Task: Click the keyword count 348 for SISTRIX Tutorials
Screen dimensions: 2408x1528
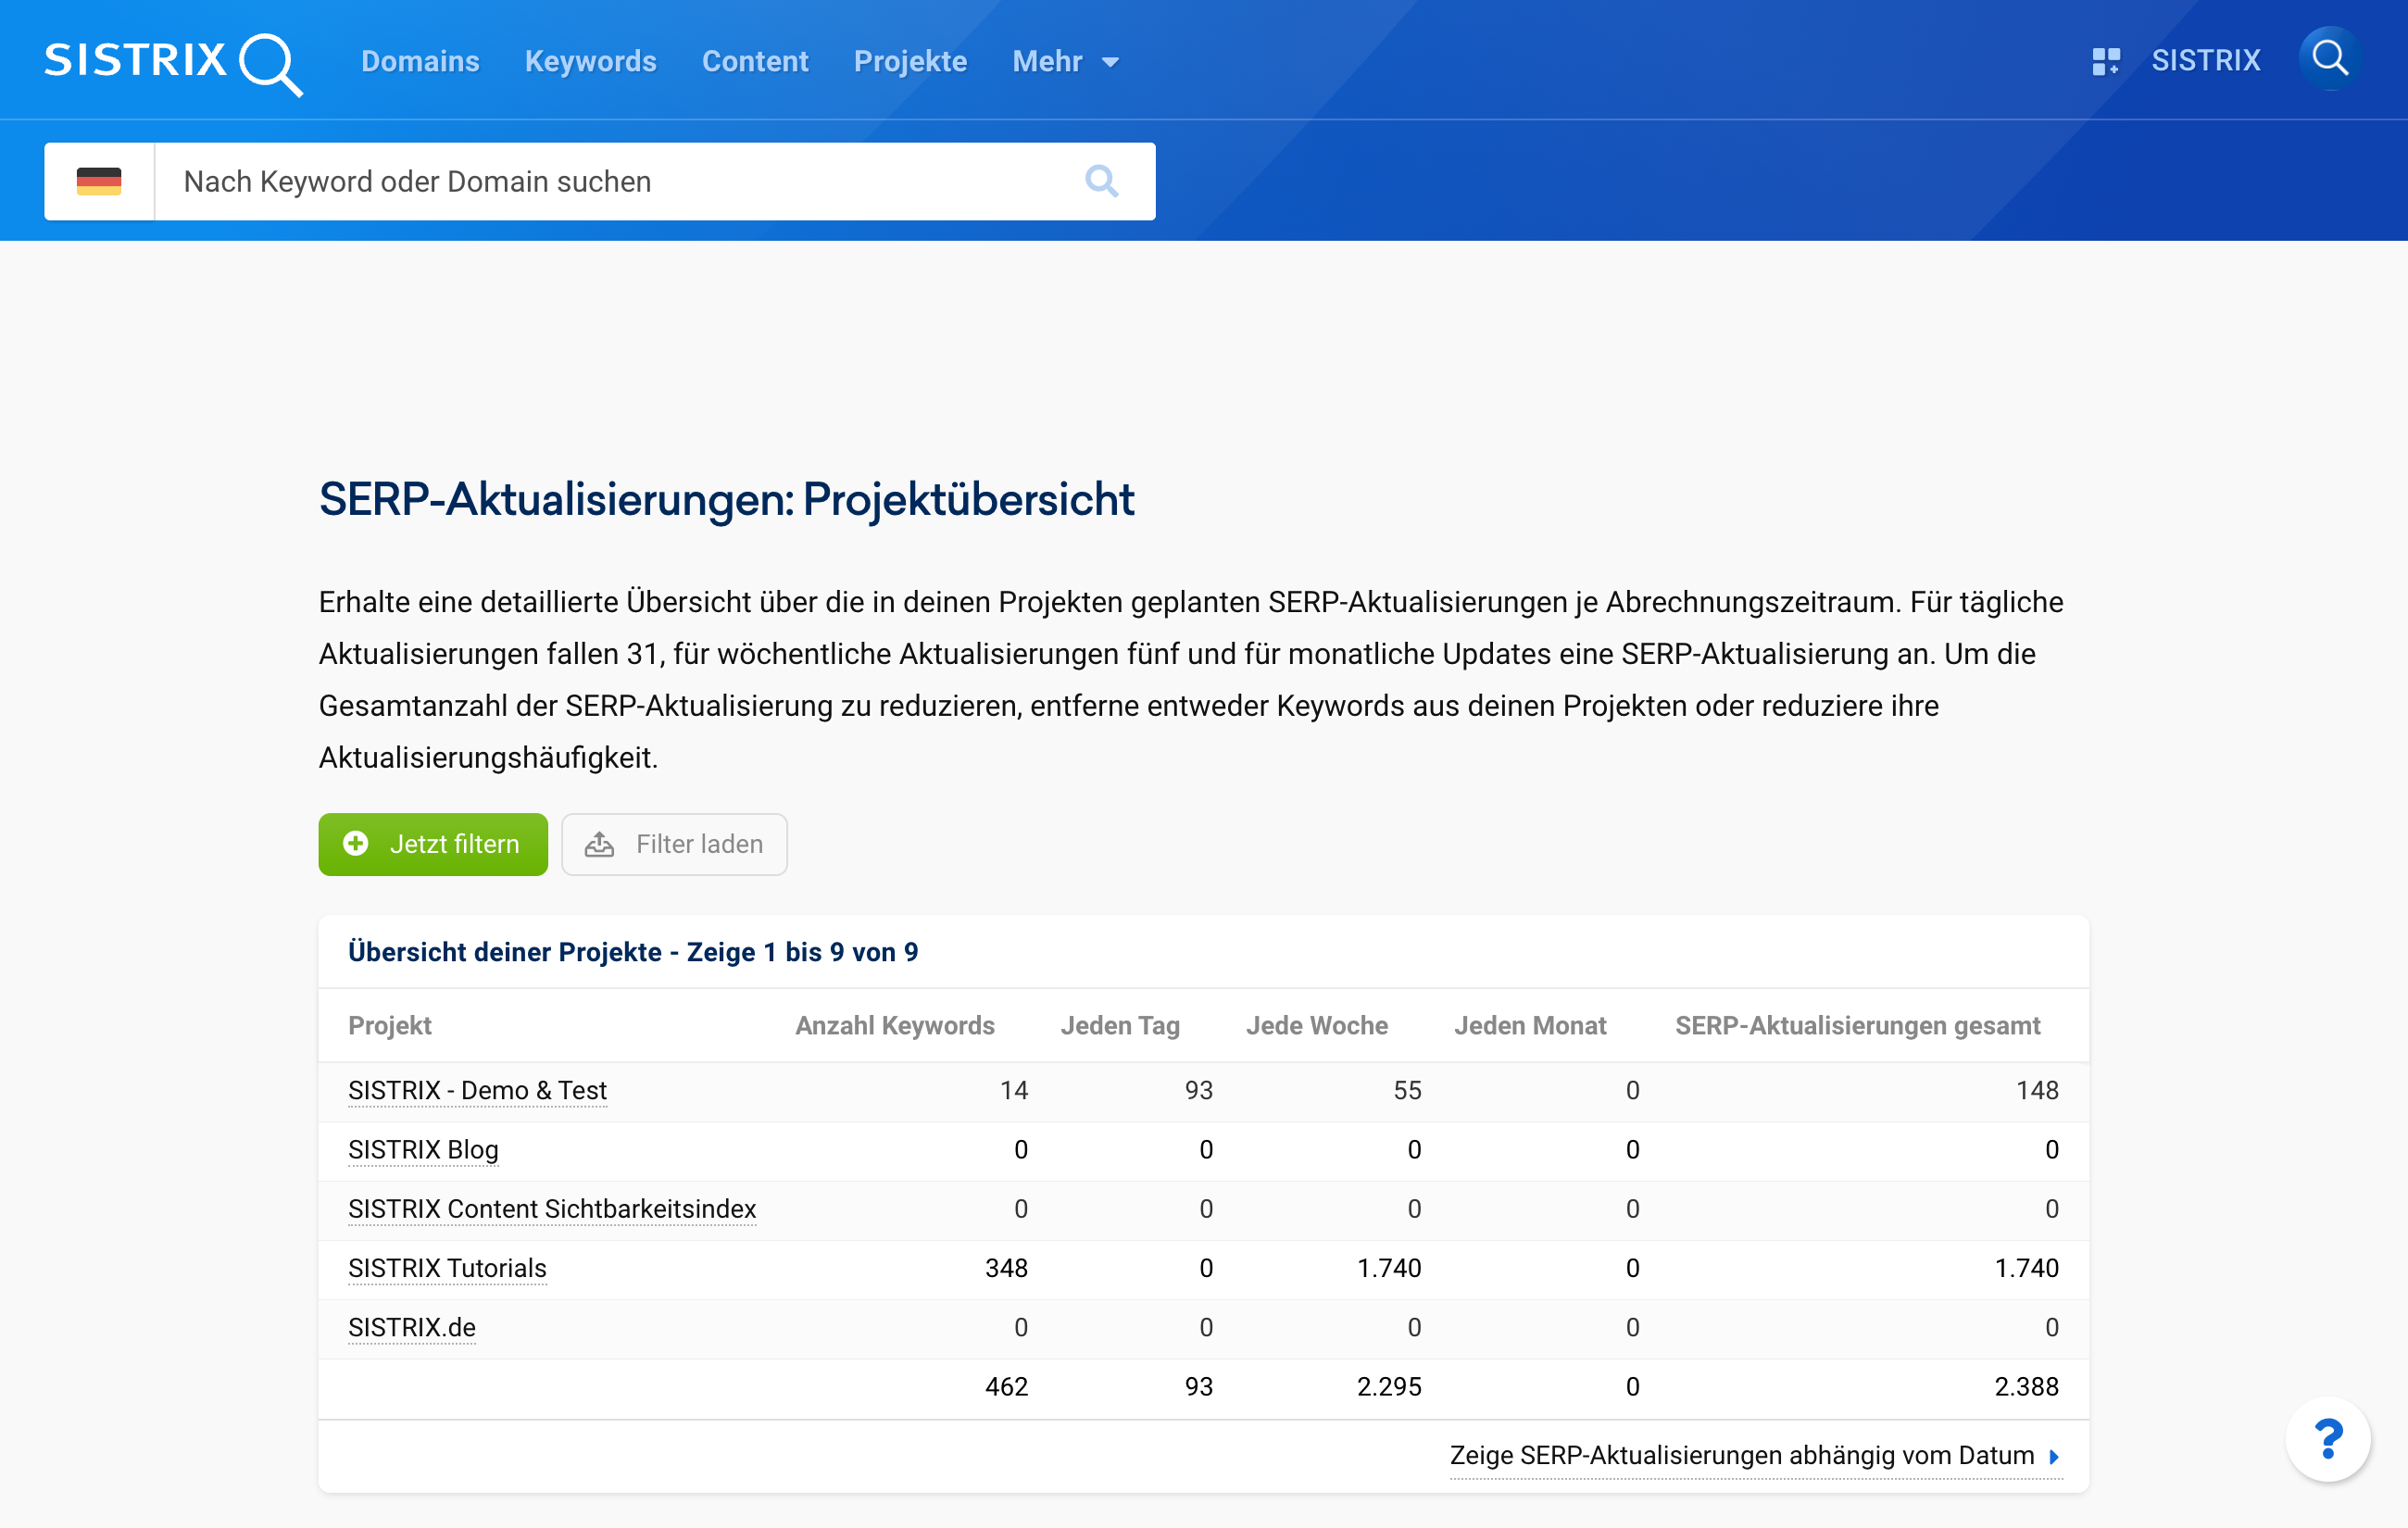Action: pos(1006,1268)
